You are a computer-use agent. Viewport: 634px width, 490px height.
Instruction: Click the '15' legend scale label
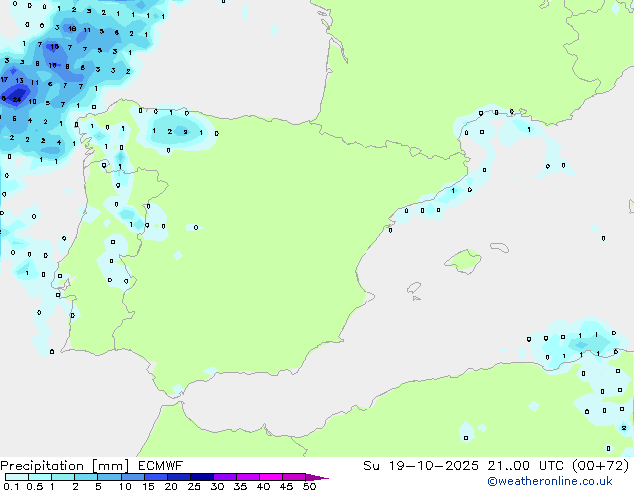pos(148,486)
